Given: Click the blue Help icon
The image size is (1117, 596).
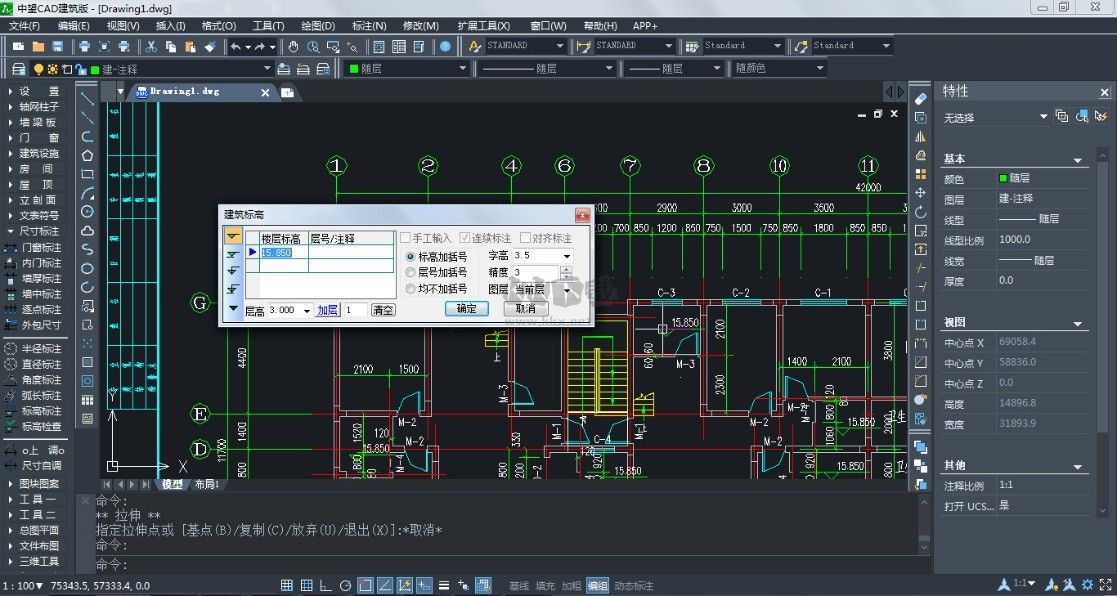Looking at the screenshot, I should (x=445, y=46).
